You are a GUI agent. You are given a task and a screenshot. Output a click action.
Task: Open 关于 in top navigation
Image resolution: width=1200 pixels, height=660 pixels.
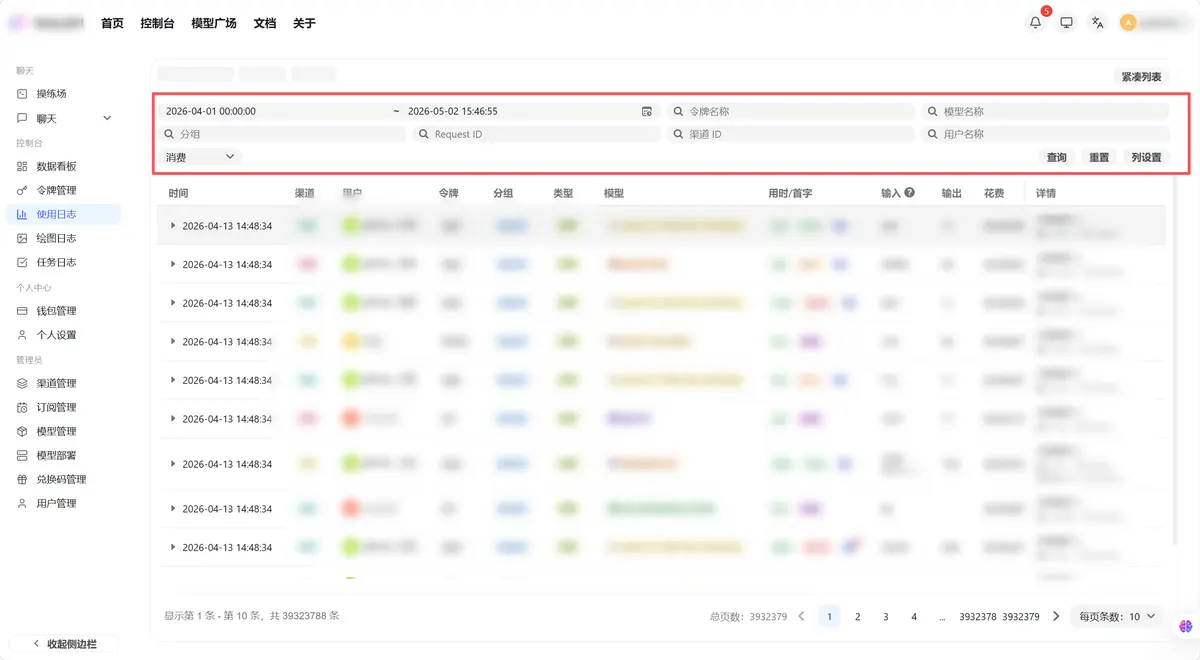coord(304,23)
